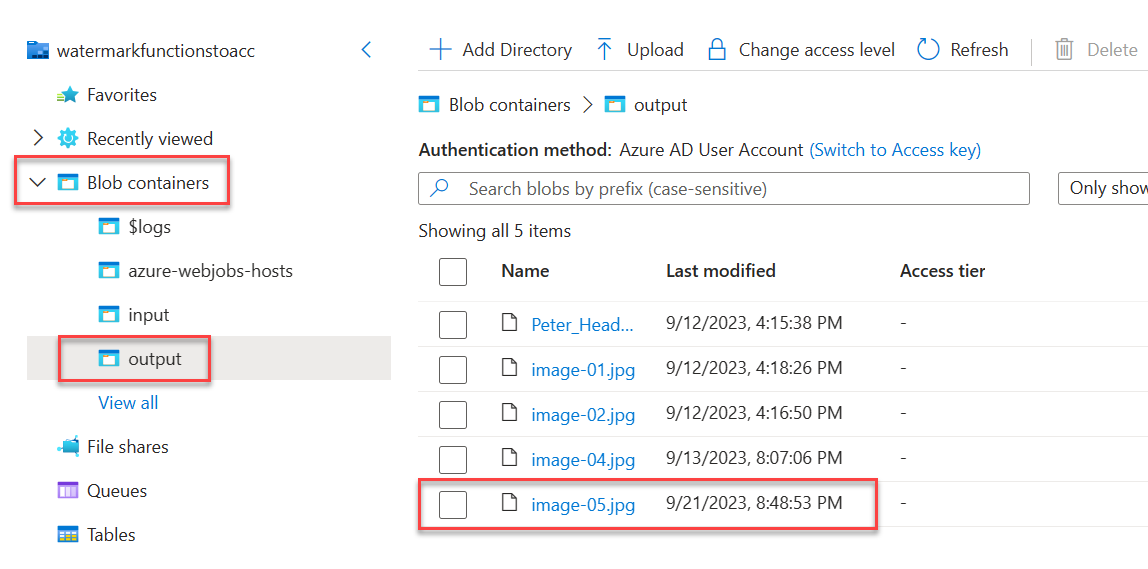Screen dimensions: 1148x569
Task: Select the input container in tree
Action: pyautogui.click(x=149, y=315)
